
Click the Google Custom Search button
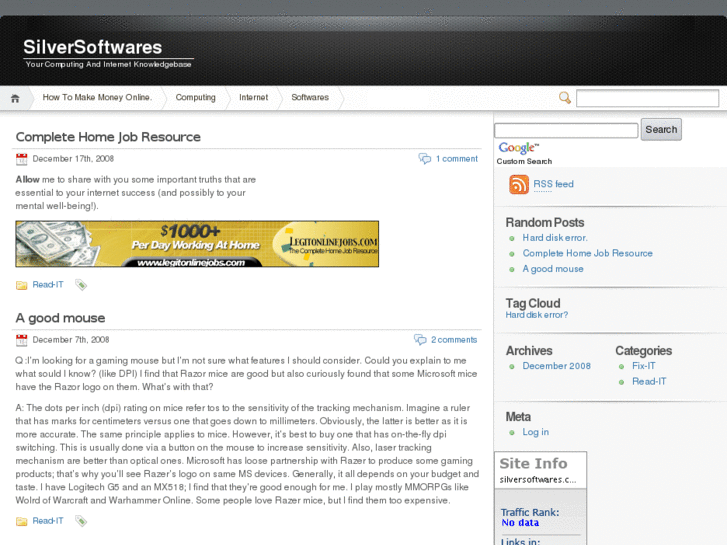pos(661,129)
